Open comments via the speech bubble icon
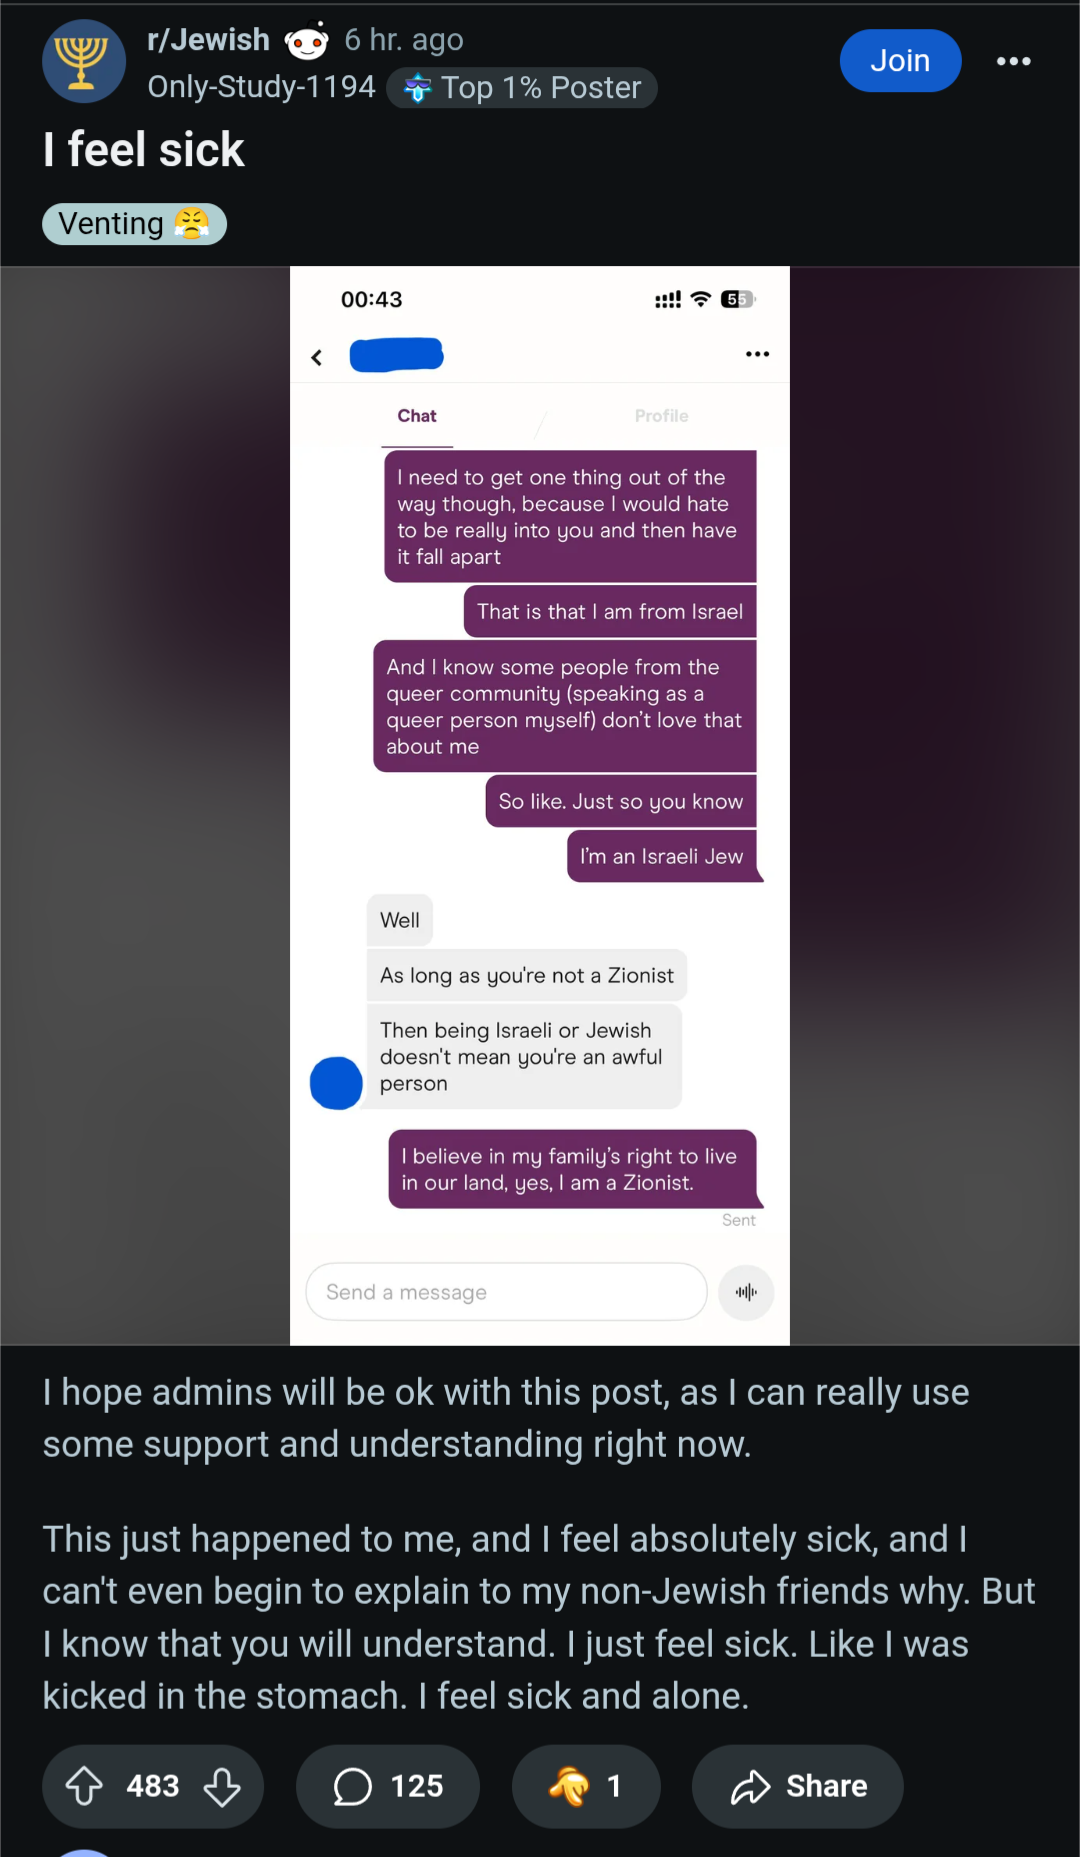 coord(352,1786)
